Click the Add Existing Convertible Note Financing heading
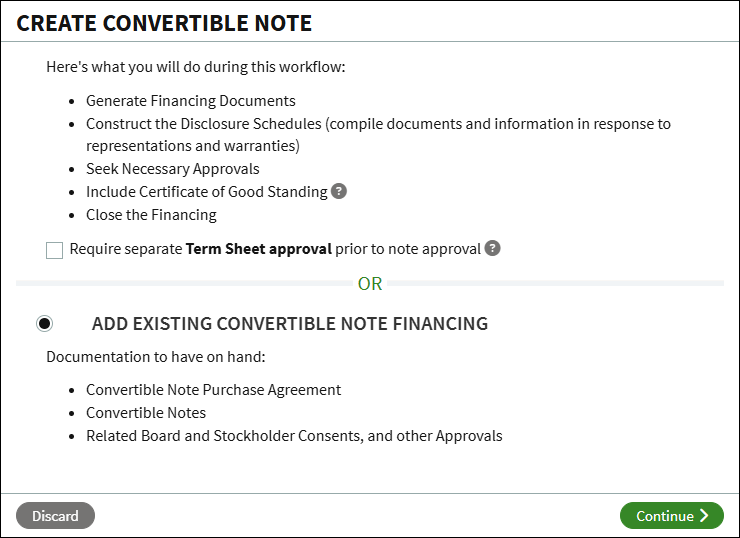Viewport: 740px width, 538px height. (x=290, y=324)
